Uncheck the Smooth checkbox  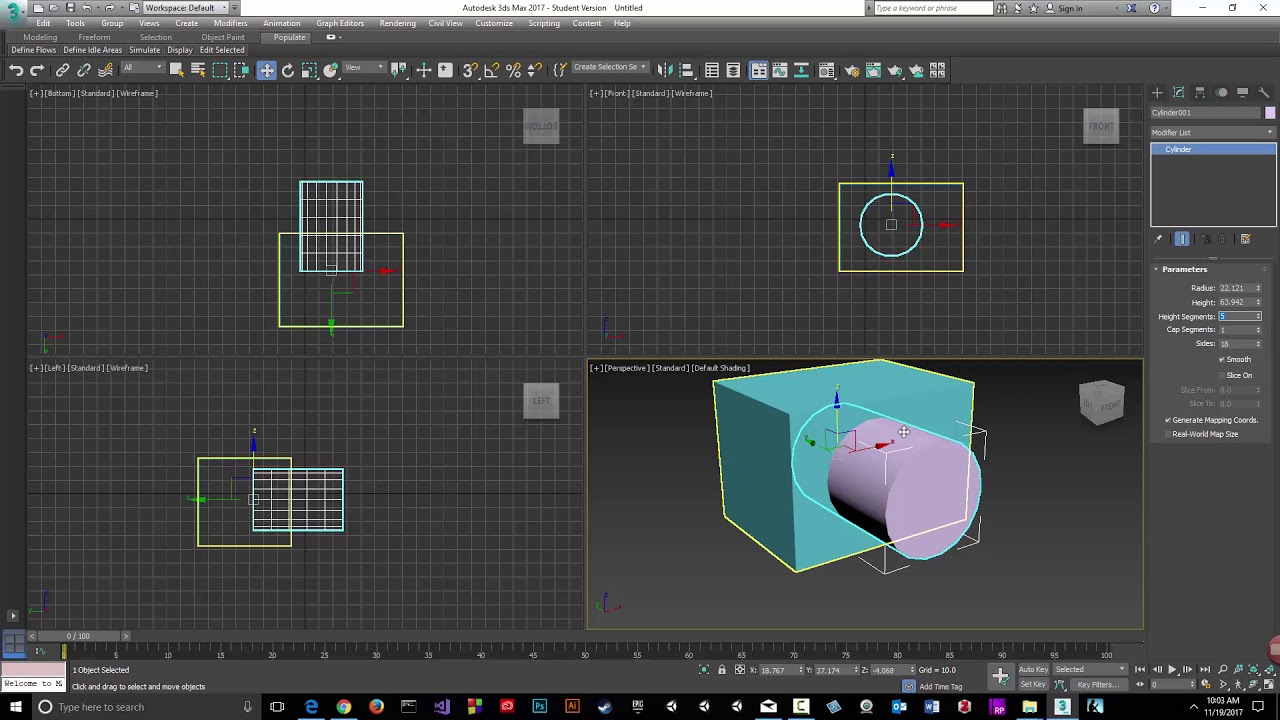(1221, 359)
